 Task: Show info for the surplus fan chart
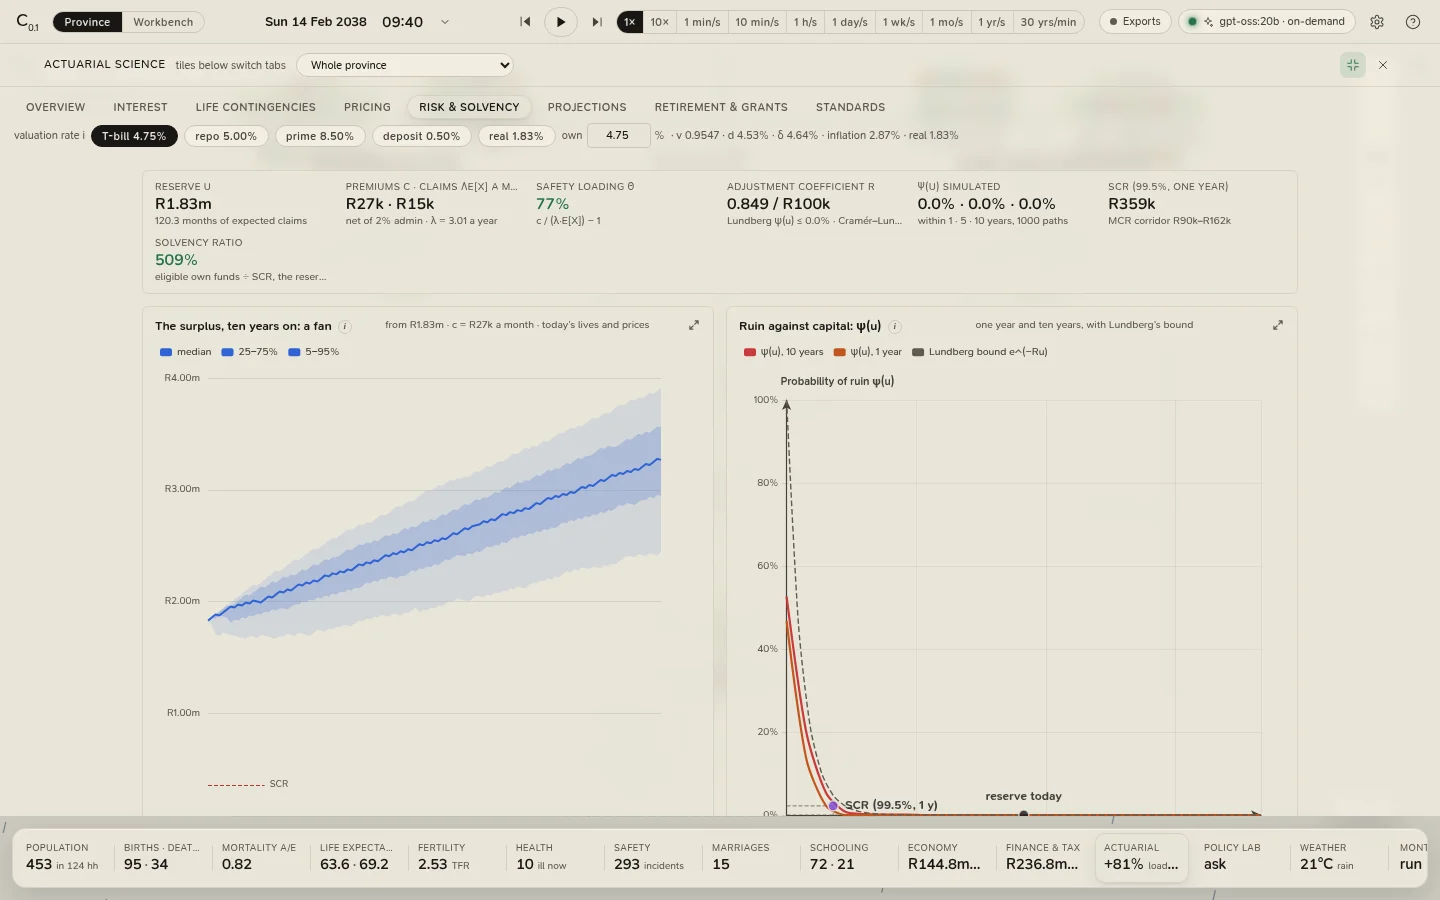[345, 327]
